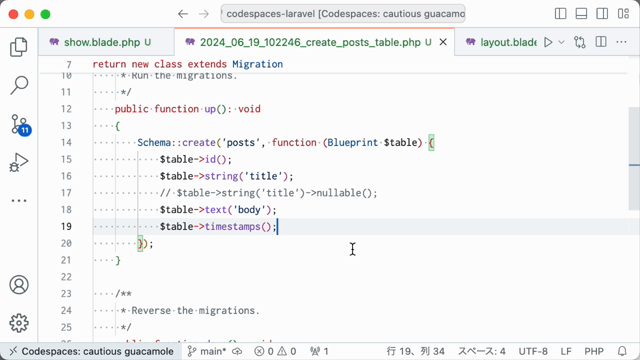Expand the run options dropdown chevron
640x360 pixels.
pyautogui.click(x=561, y=42)
